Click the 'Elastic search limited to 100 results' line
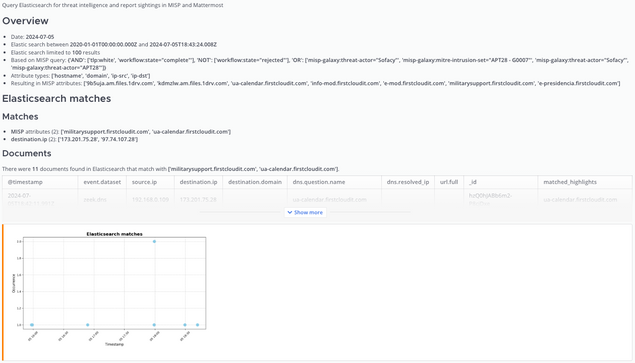635x363 pixels. 55,52
